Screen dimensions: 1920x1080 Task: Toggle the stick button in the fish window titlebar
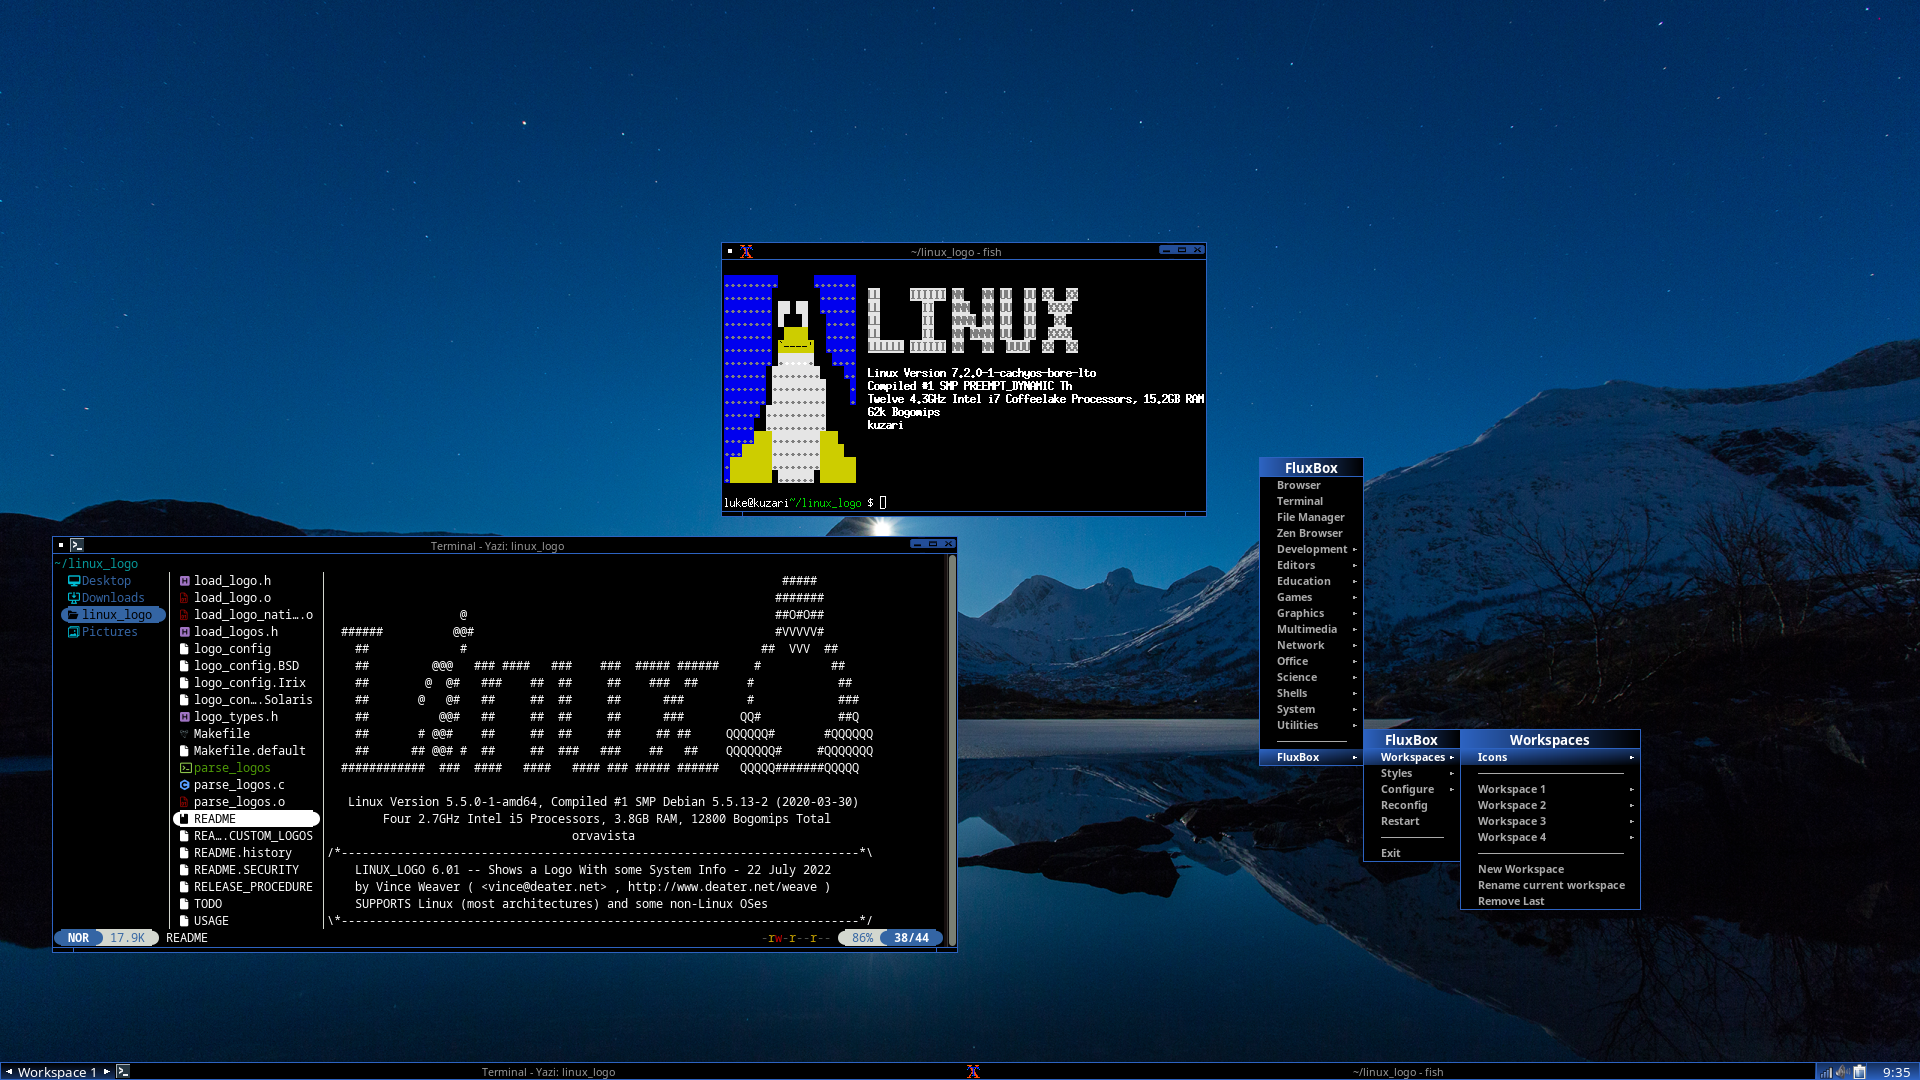click(x=730, y=252)
